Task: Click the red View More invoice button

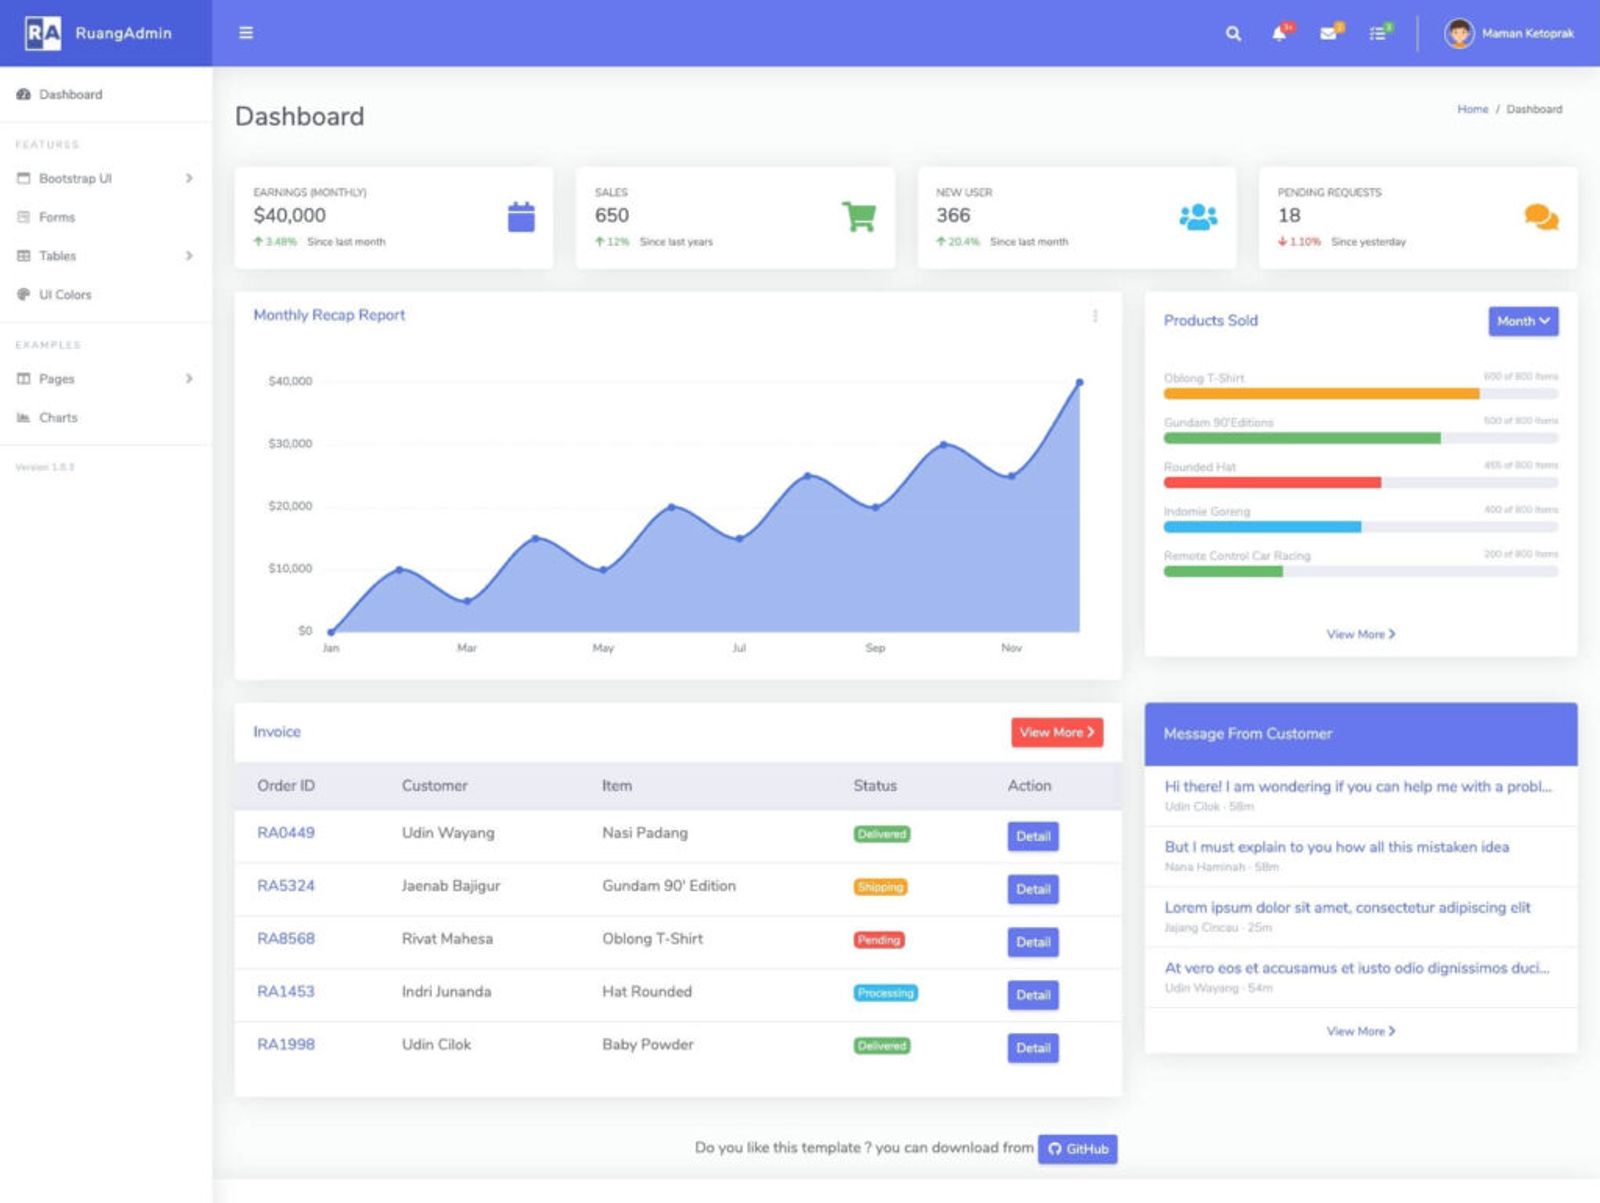Action: 1057,732
